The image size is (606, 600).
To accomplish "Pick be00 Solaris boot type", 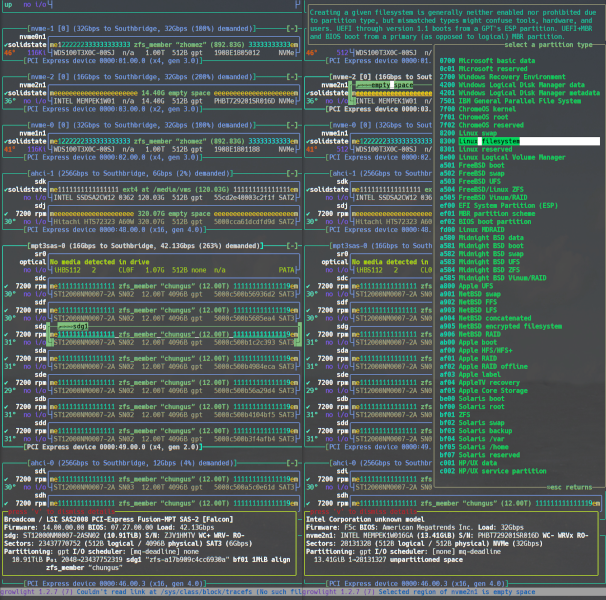I will [472, 399].
